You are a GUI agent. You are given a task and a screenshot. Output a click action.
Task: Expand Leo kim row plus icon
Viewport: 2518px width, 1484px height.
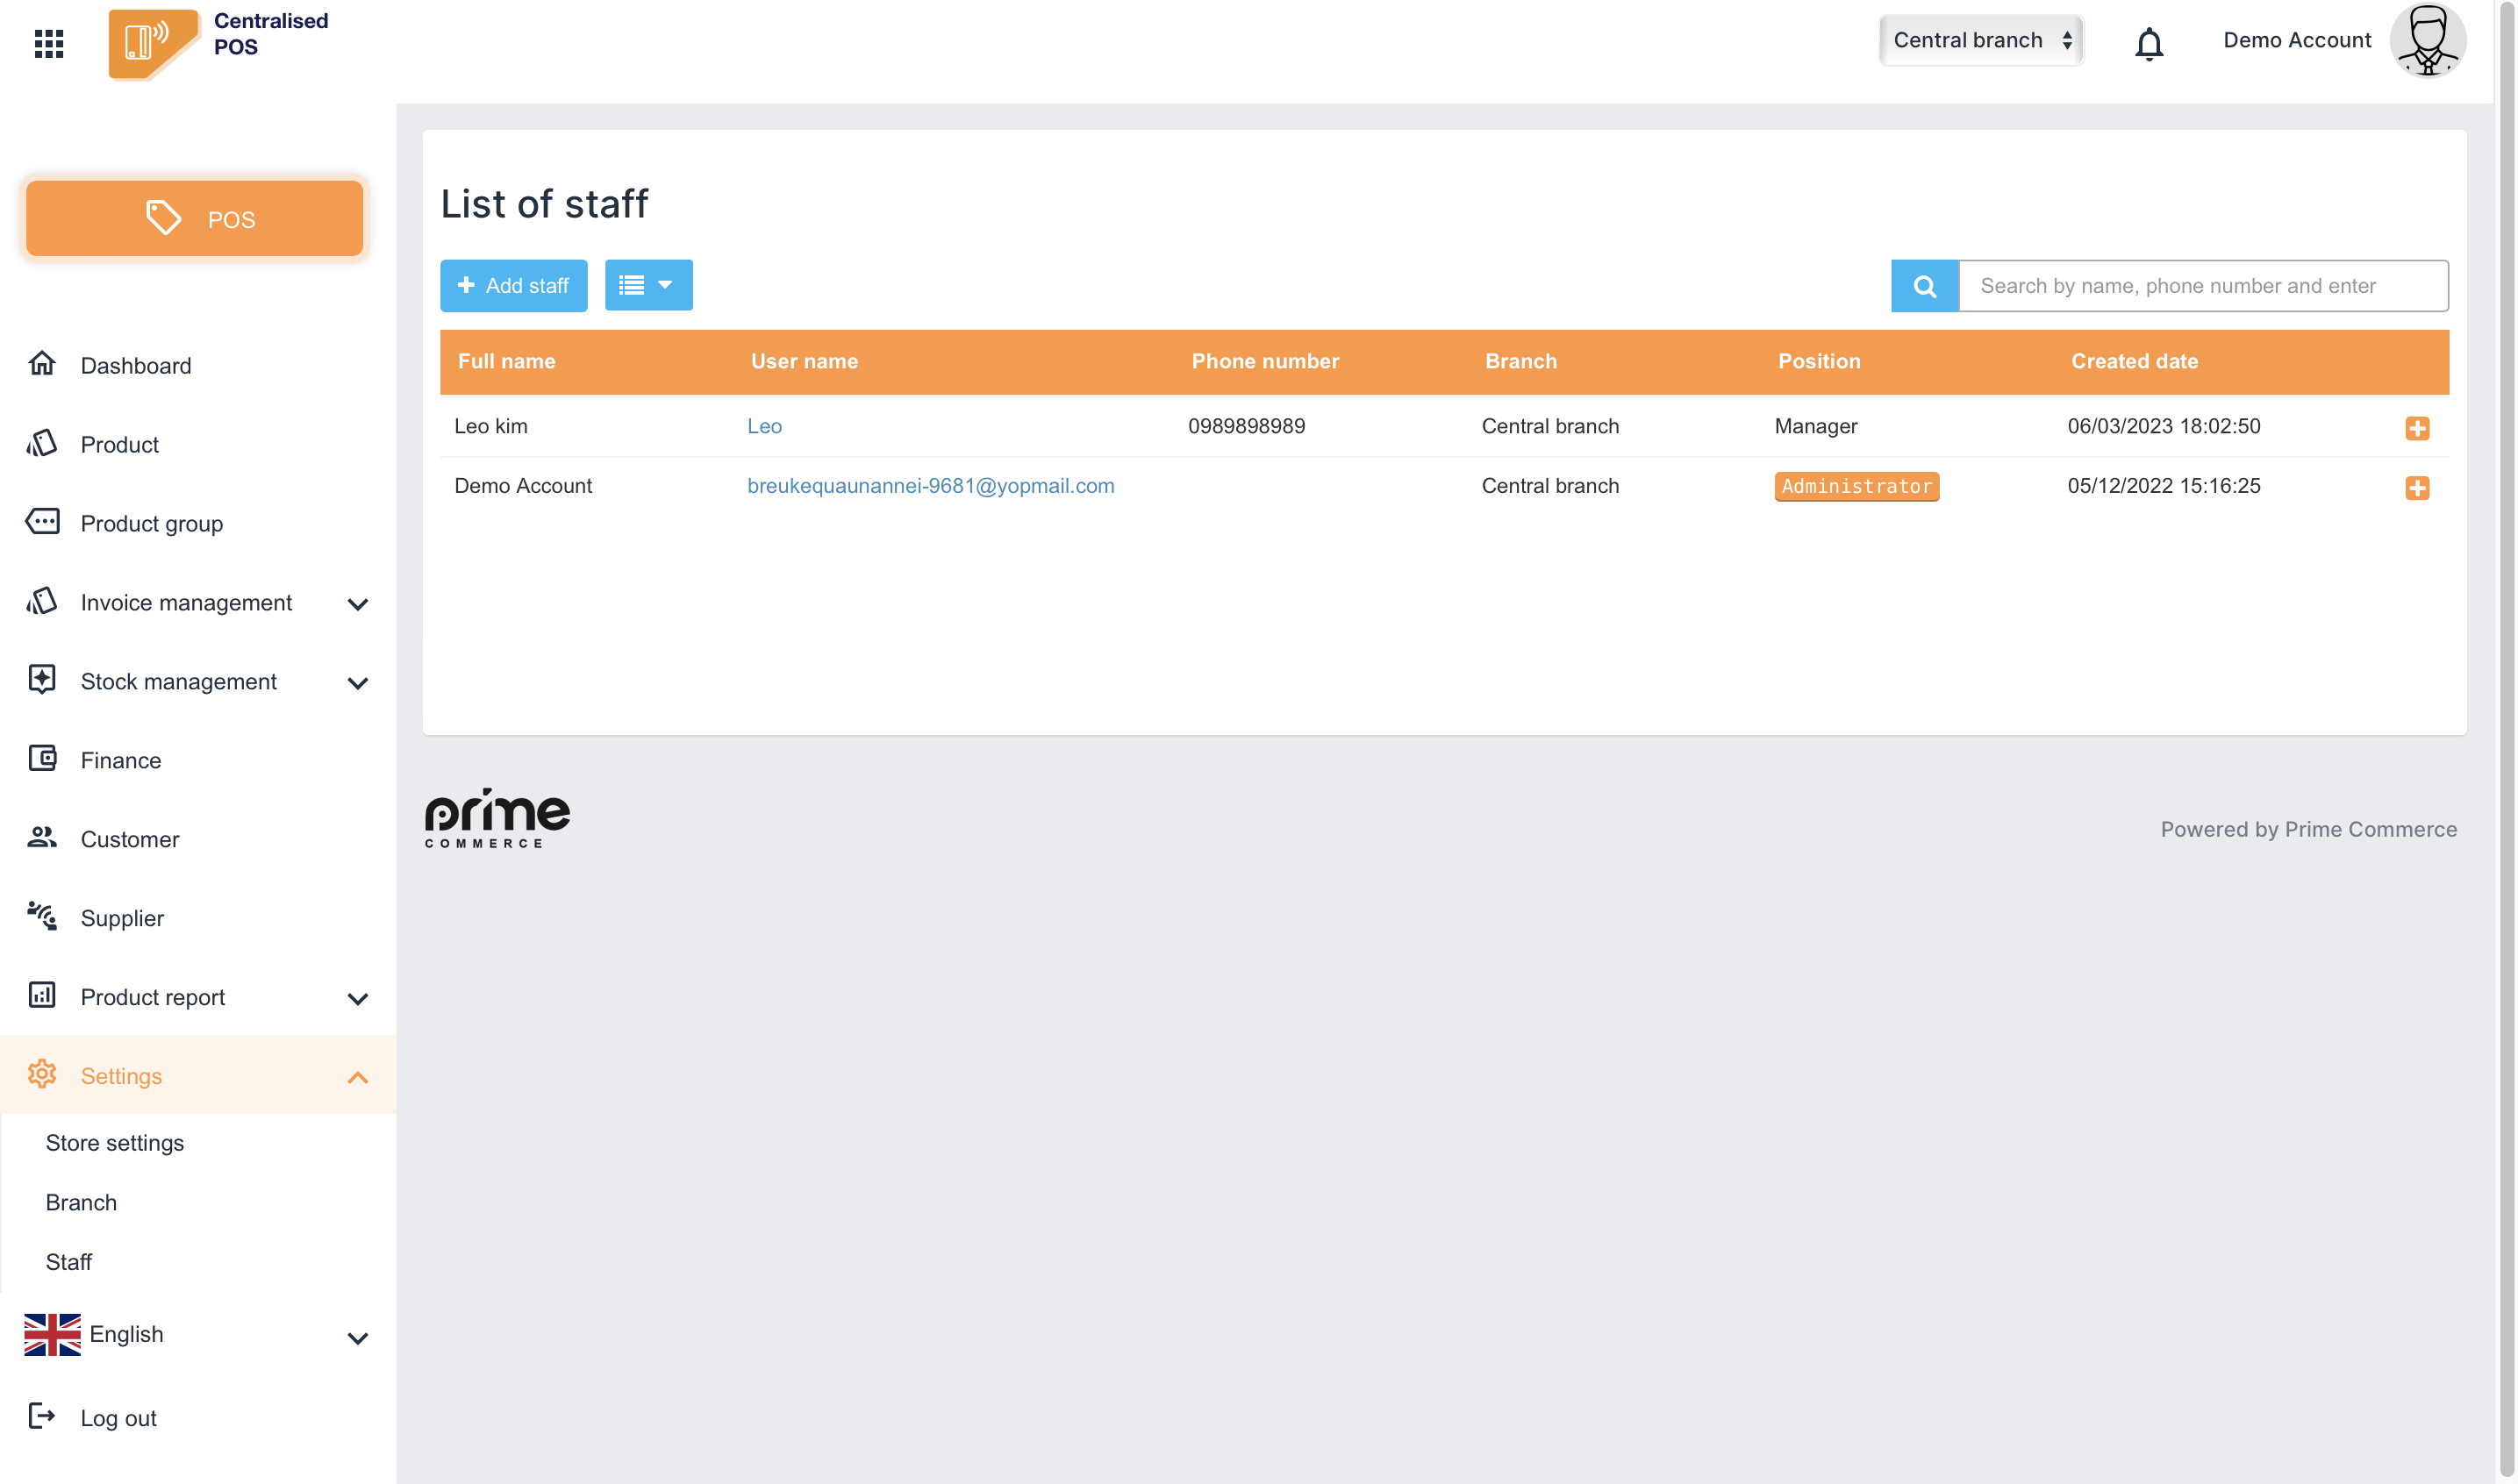(x=2416, y=428)
